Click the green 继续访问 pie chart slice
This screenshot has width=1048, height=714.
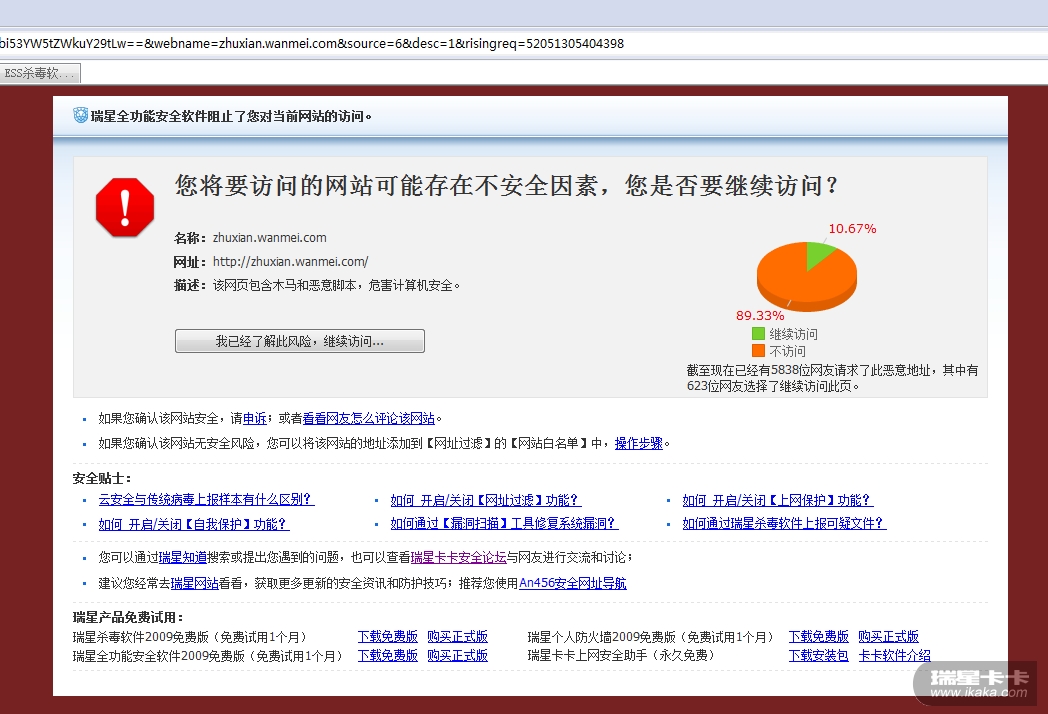coord(818,253)
